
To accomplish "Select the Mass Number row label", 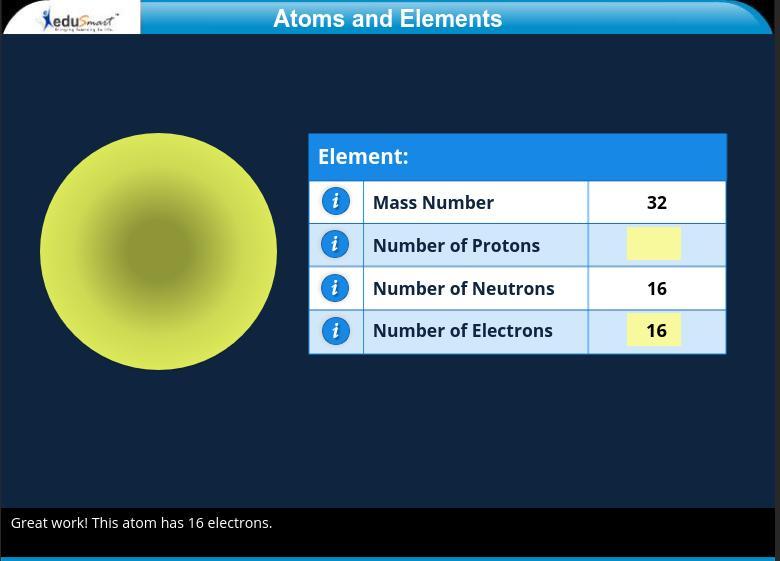I will pos(433,202).
